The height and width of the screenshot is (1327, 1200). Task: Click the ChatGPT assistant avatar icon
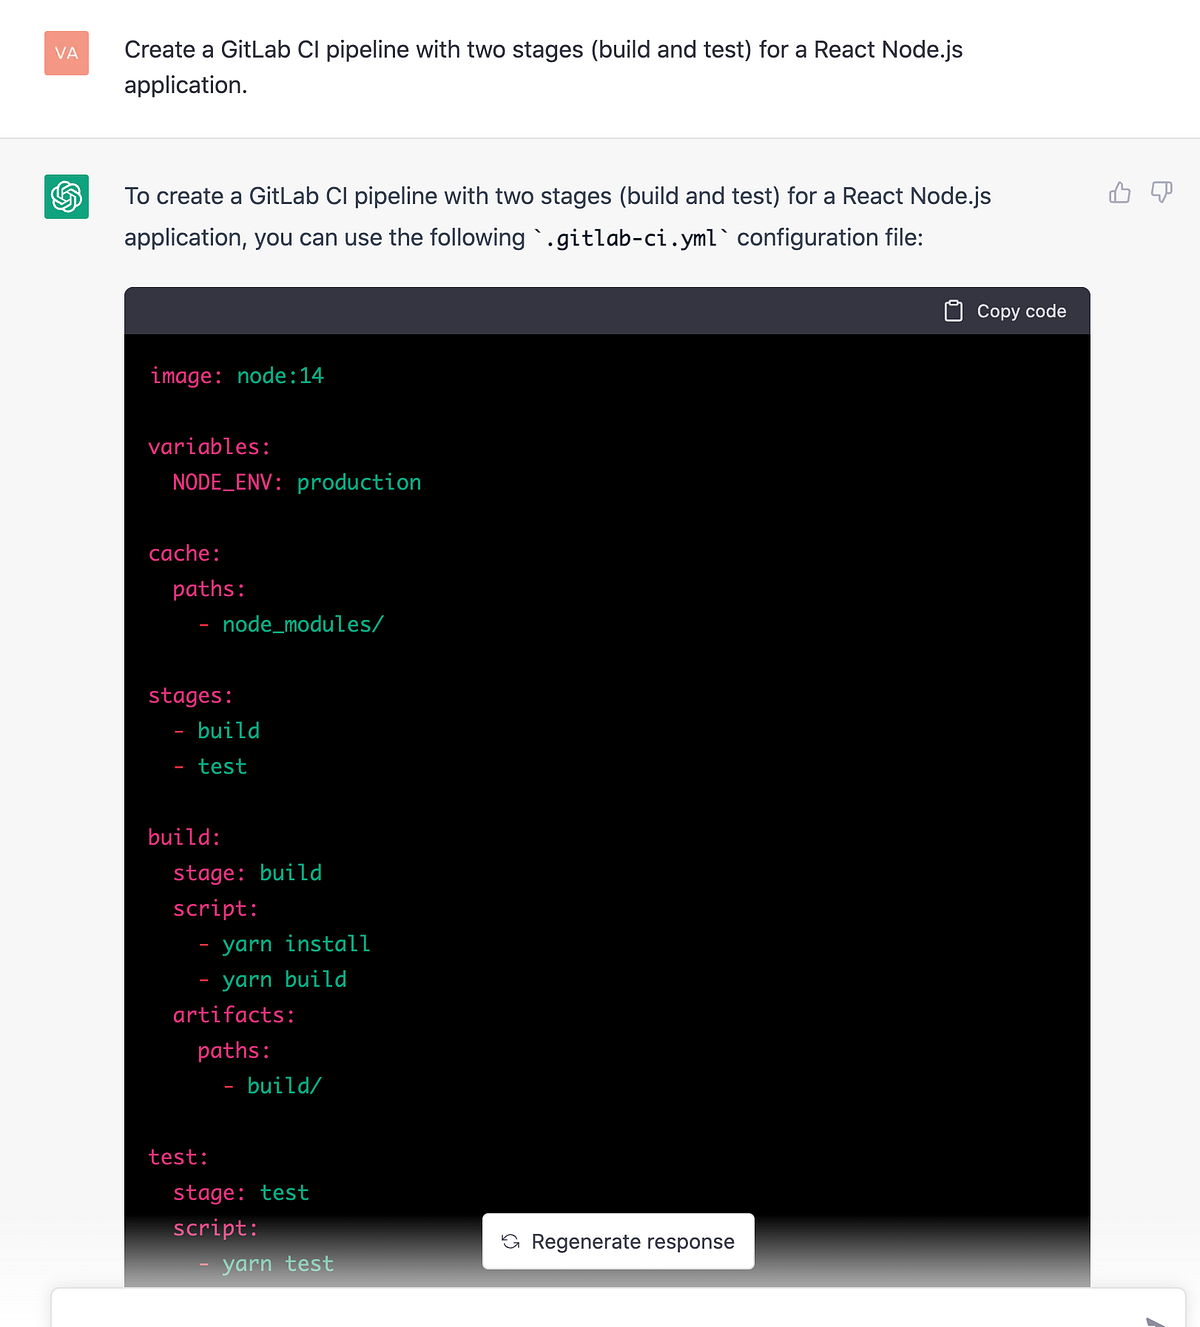66,196
